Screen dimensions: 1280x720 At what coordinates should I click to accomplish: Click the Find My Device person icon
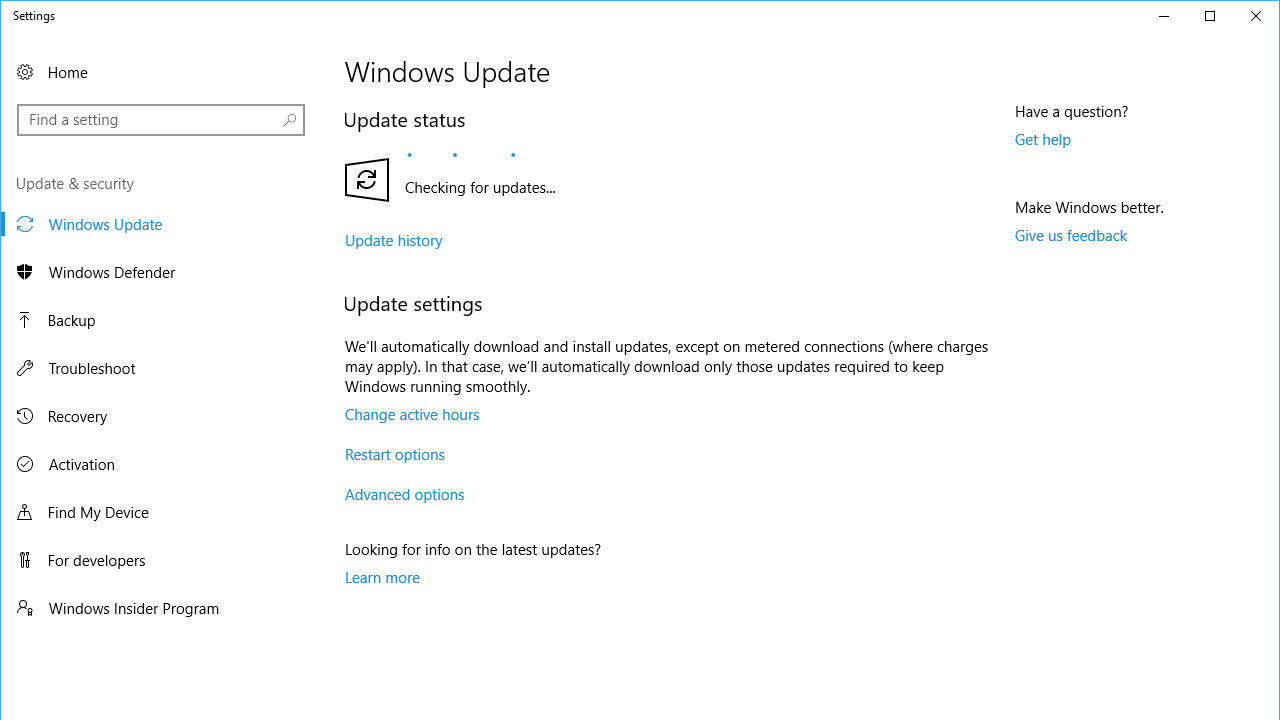coord(25,512)
